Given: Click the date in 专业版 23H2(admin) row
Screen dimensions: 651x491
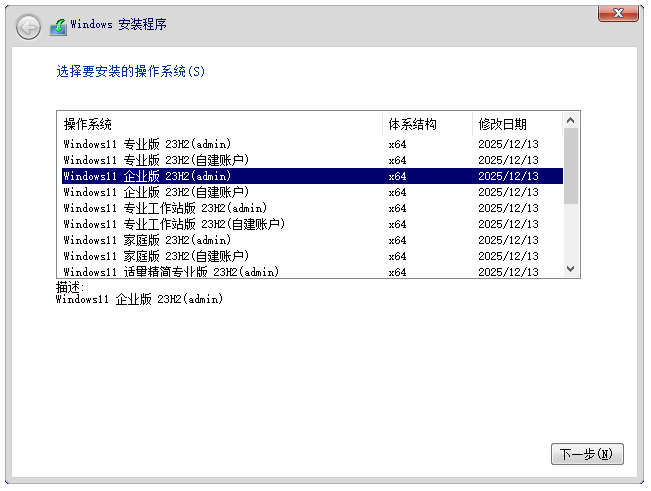Looking at the screenshot, I should tap(508, 144).
